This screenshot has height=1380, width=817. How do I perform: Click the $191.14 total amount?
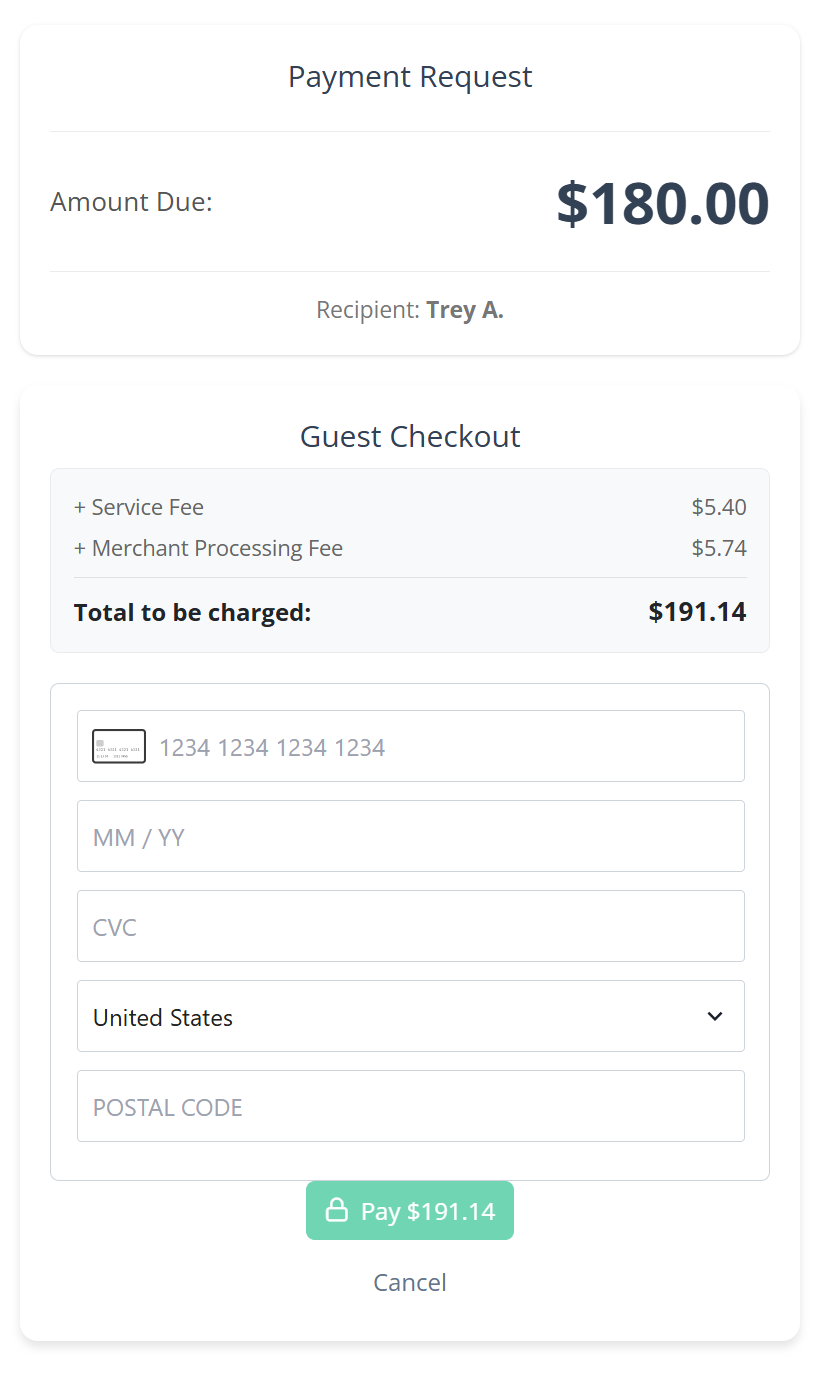point(697,612)
